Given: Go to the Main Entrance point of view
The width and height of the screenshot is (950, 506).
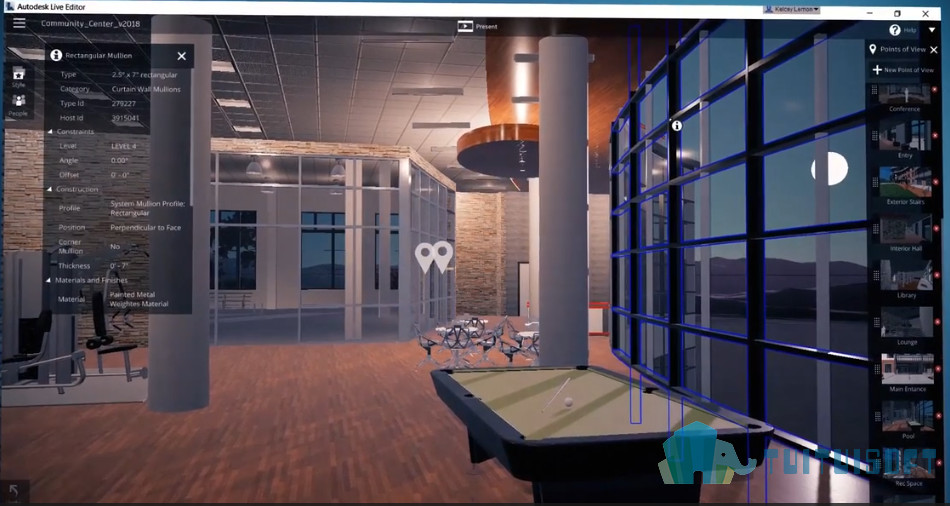Looking at the screenshot, I should pyautogui.click(x=908, y=369).
